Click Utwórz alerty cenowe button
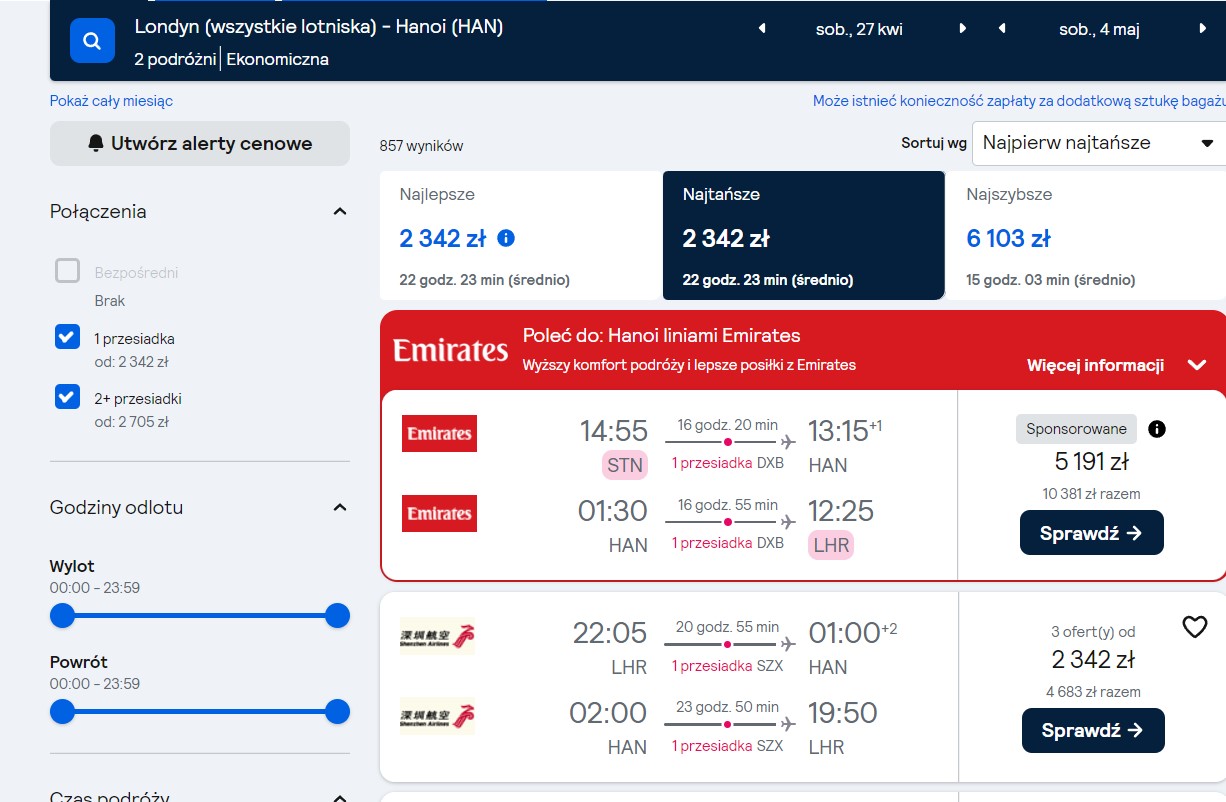 pyautogui.click(x=200, y=143)
